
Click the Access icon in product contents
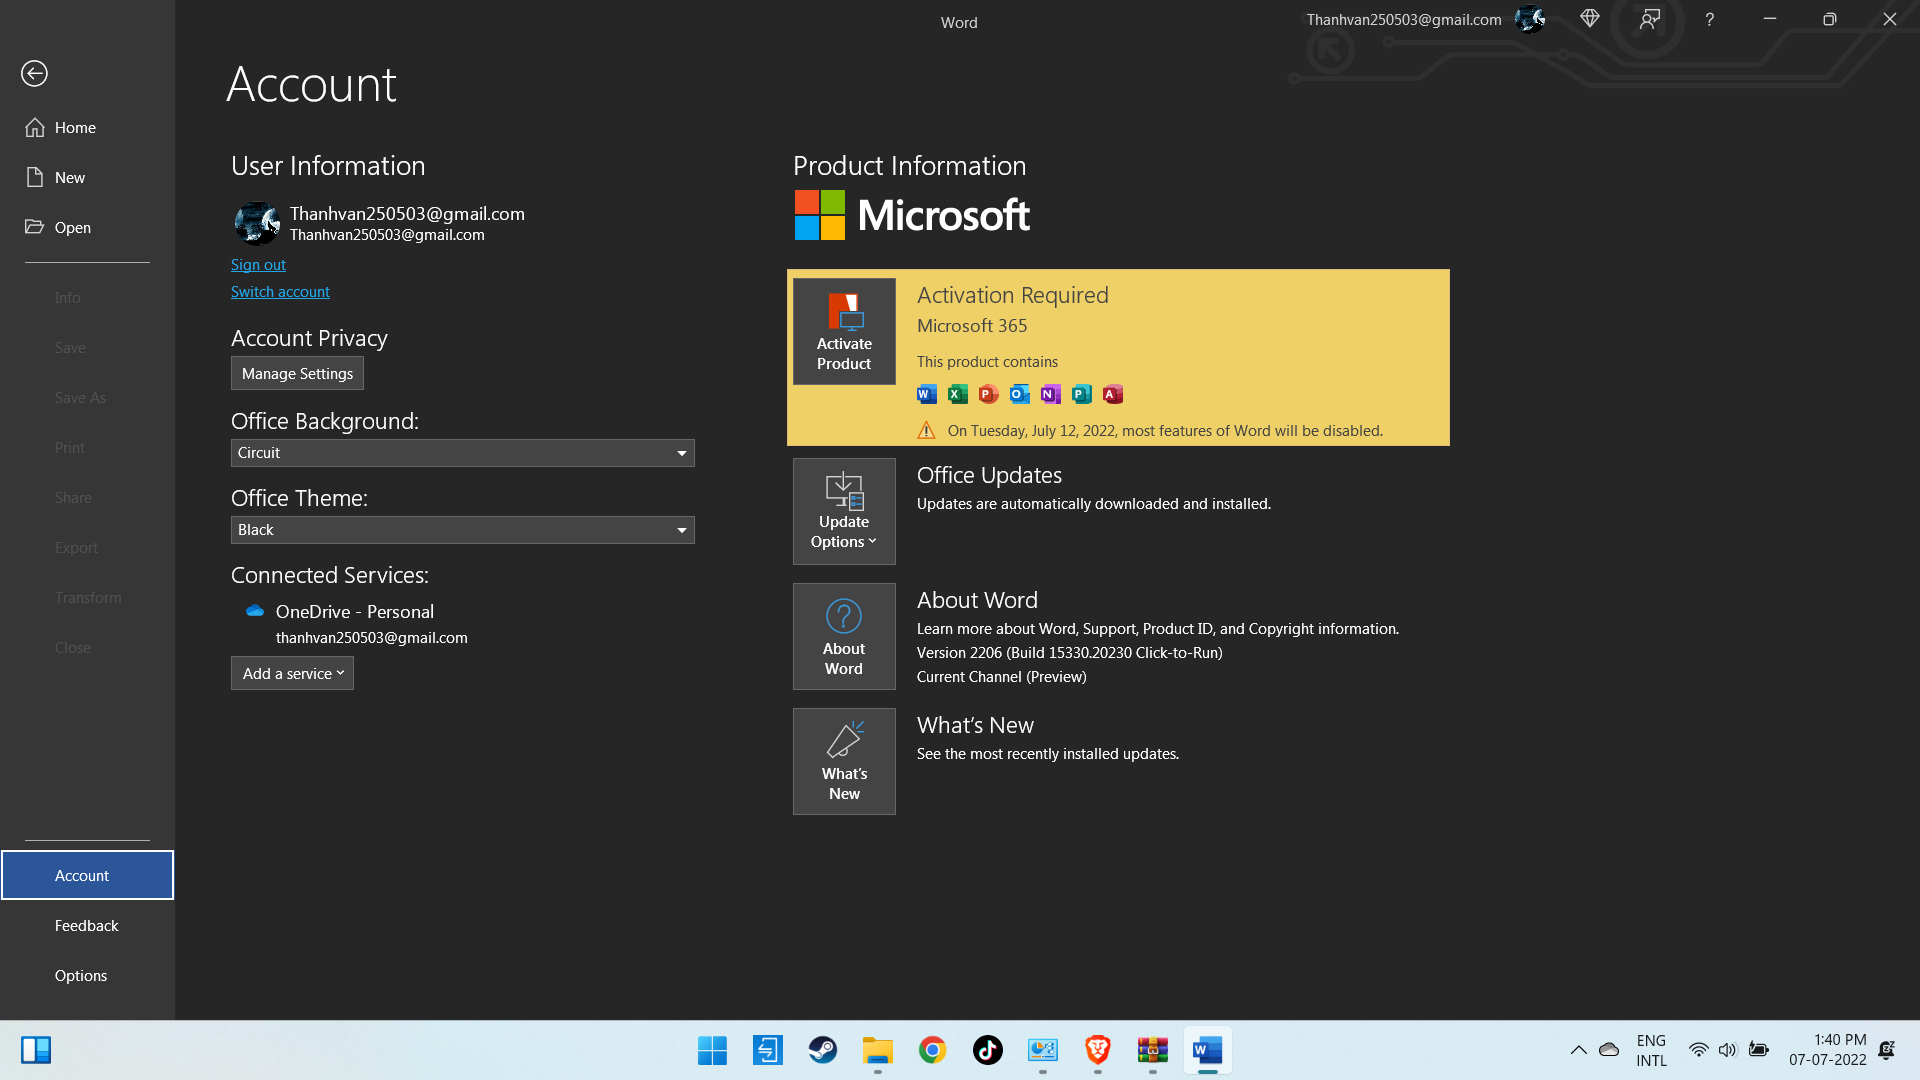point(1113,394)
